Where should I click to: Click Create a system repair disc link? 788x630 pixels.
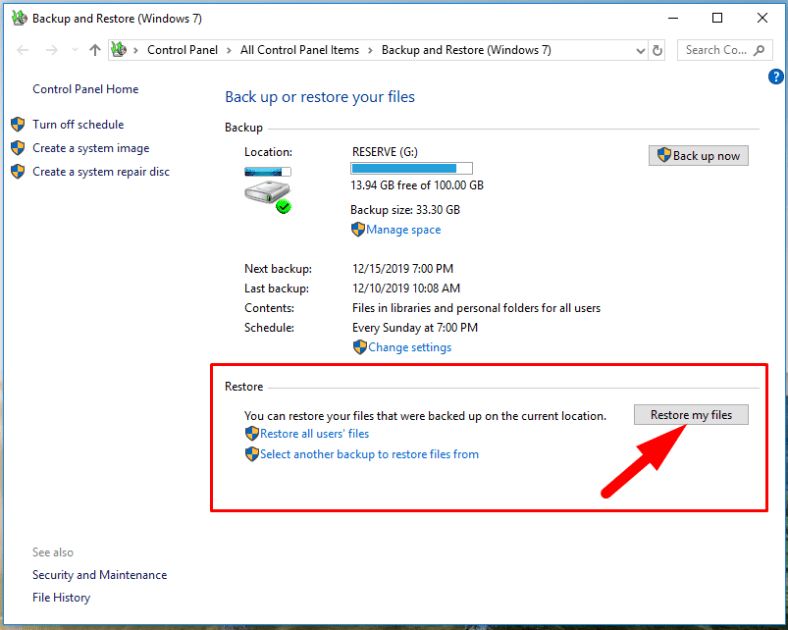pos(101,172)
